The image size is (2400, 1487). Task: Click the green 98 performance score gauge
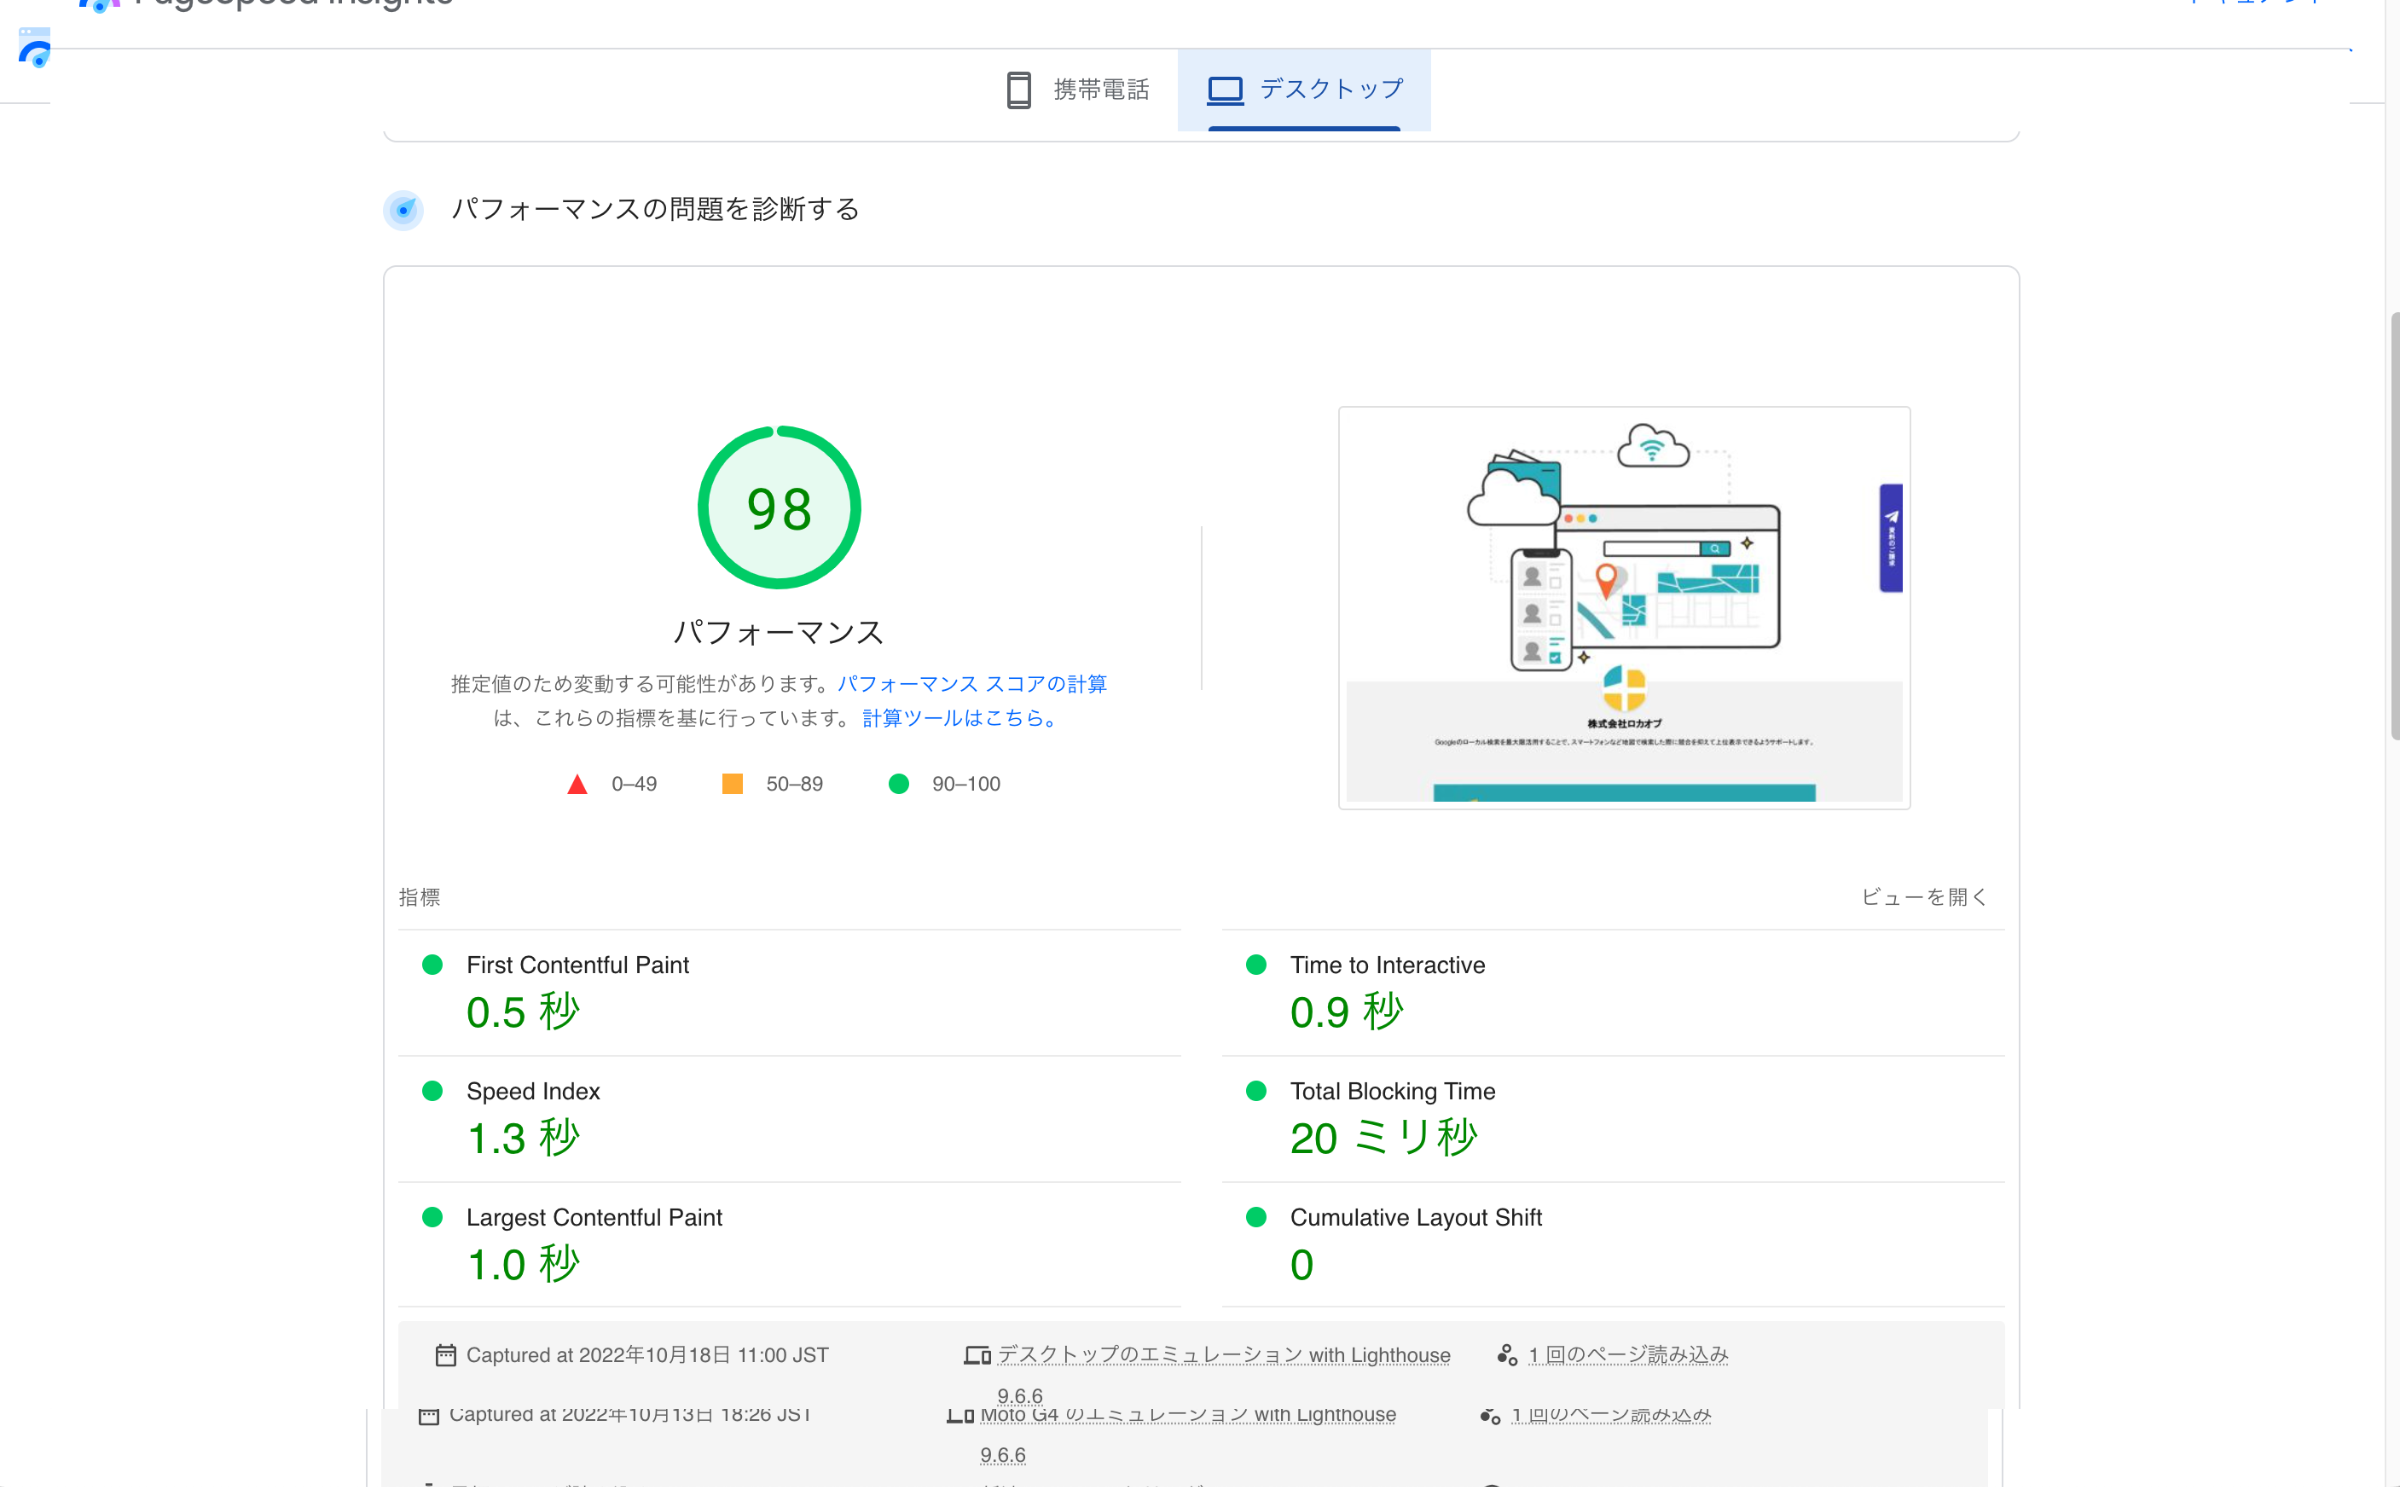[x=779, y=508]
